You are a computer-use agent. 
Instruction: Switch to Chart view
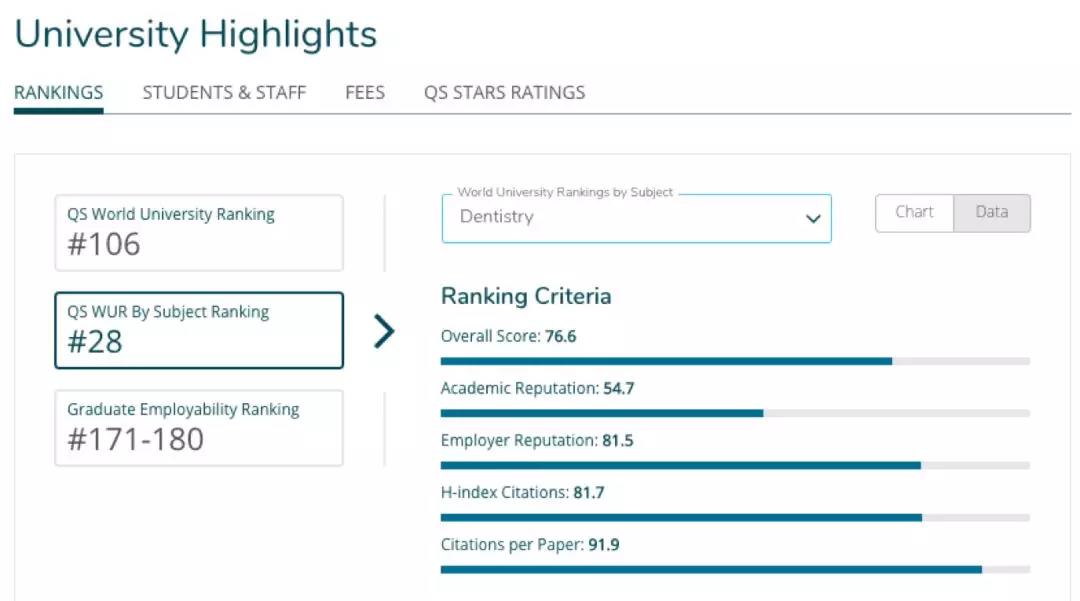914,213
